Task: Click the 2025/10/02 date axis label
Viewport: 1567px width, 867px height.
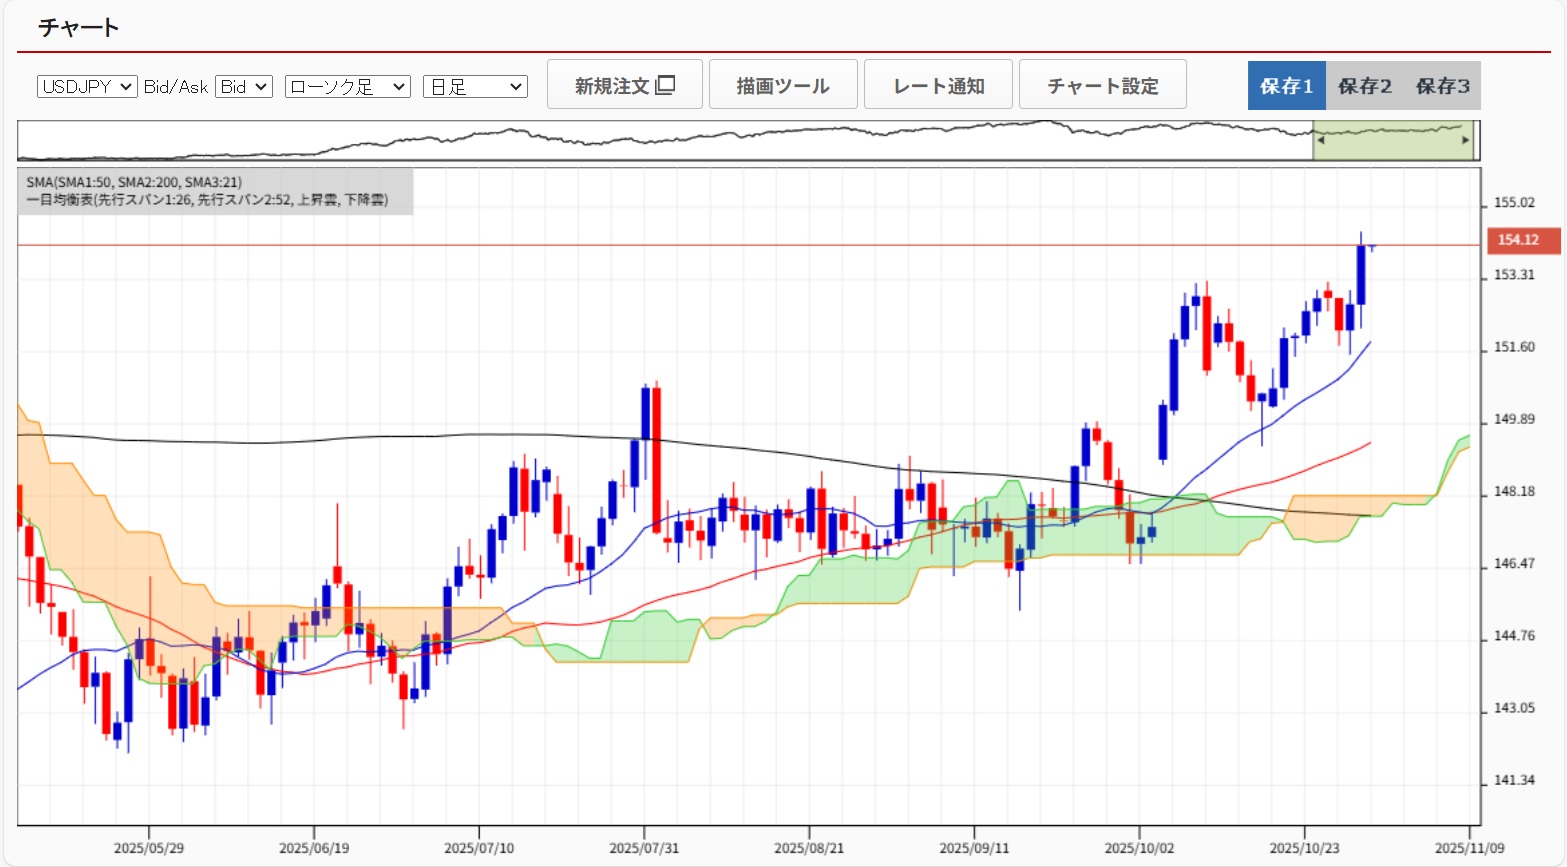Action: pyautogui.click(x=1138, y=848)
